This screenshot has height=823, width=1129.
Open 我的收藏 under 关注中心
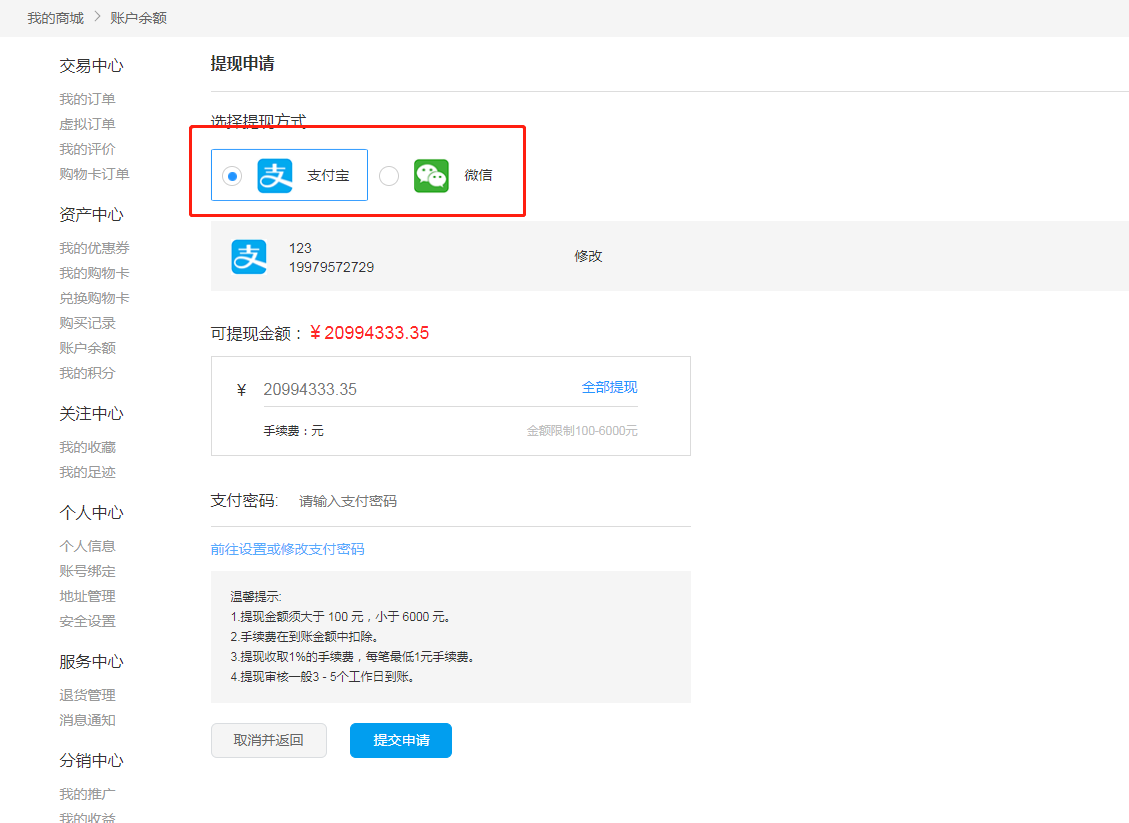click(x=87, y=447)
